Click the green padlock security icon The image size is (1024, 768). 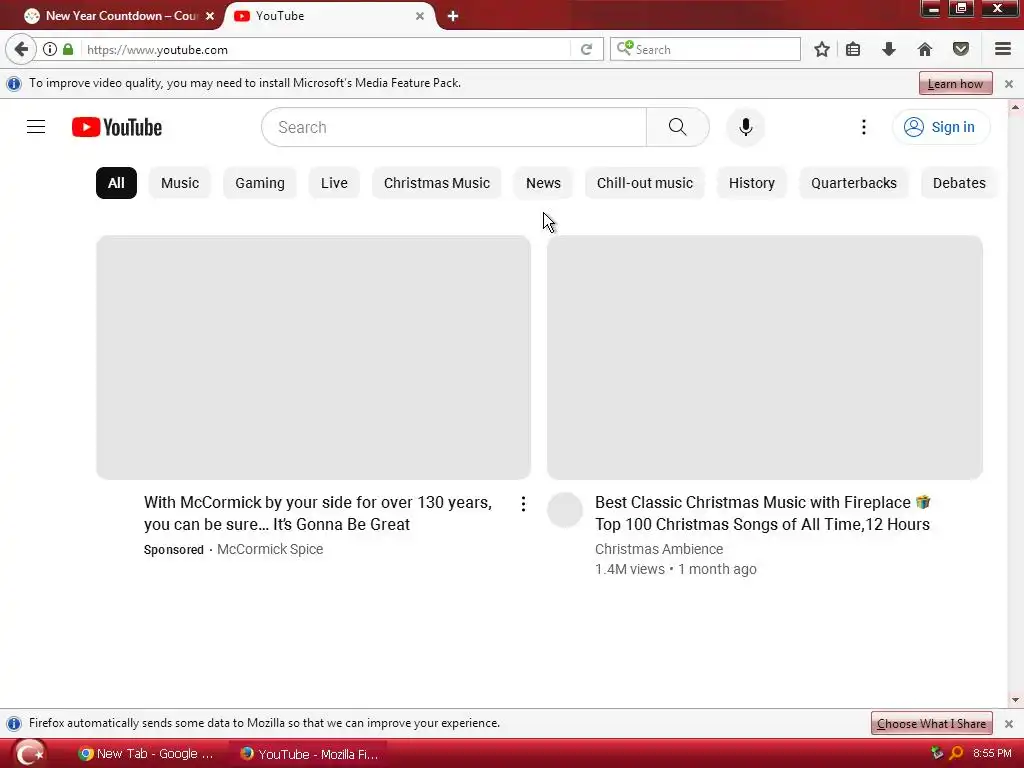point(68,49)
